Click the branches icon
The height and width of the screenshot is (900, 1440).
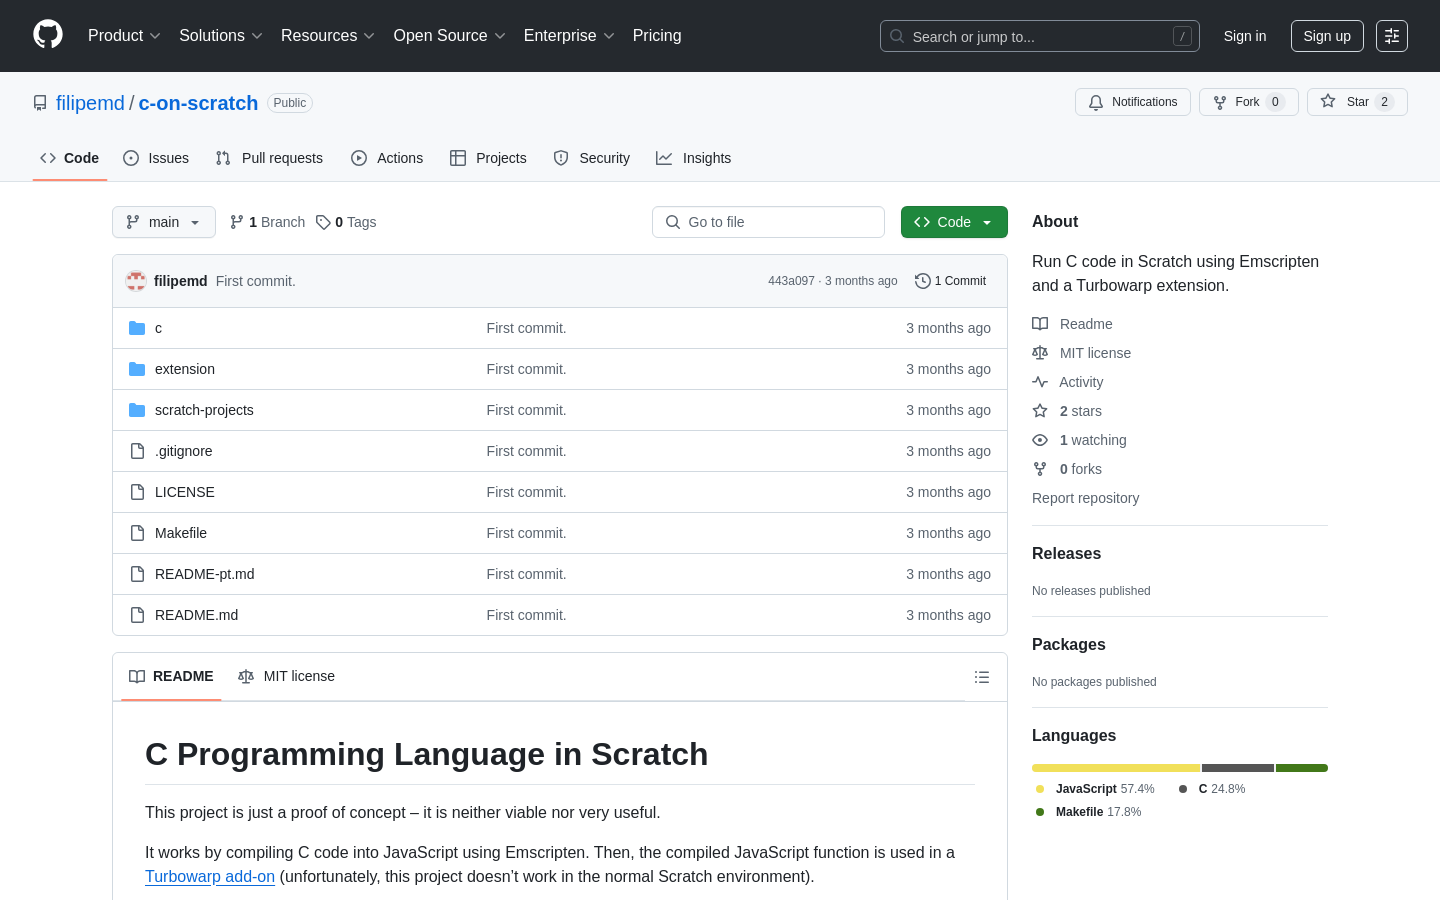237,222
